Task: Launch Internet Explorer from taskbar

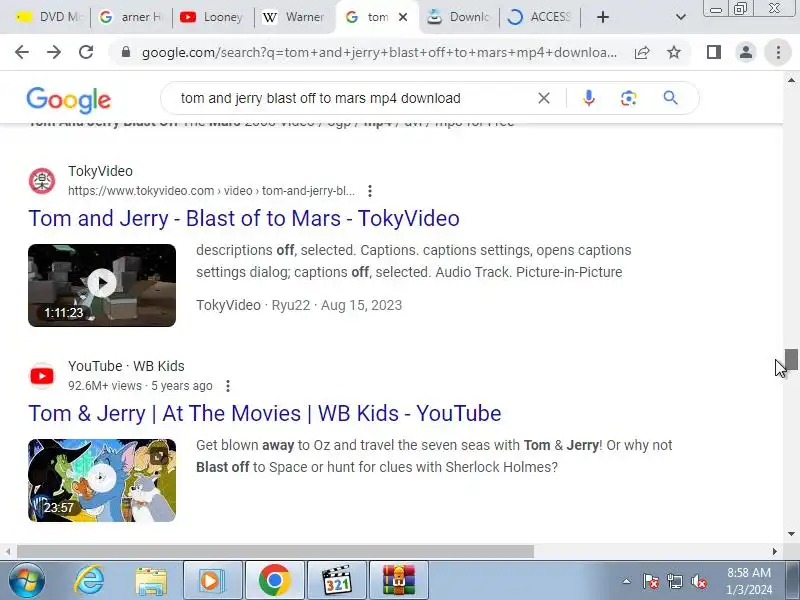Action: click(x=89, y=581)
